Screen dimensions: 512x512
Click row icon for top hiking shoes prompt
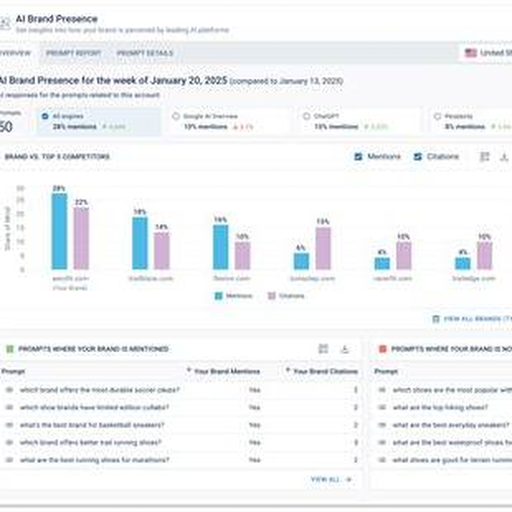382,407
